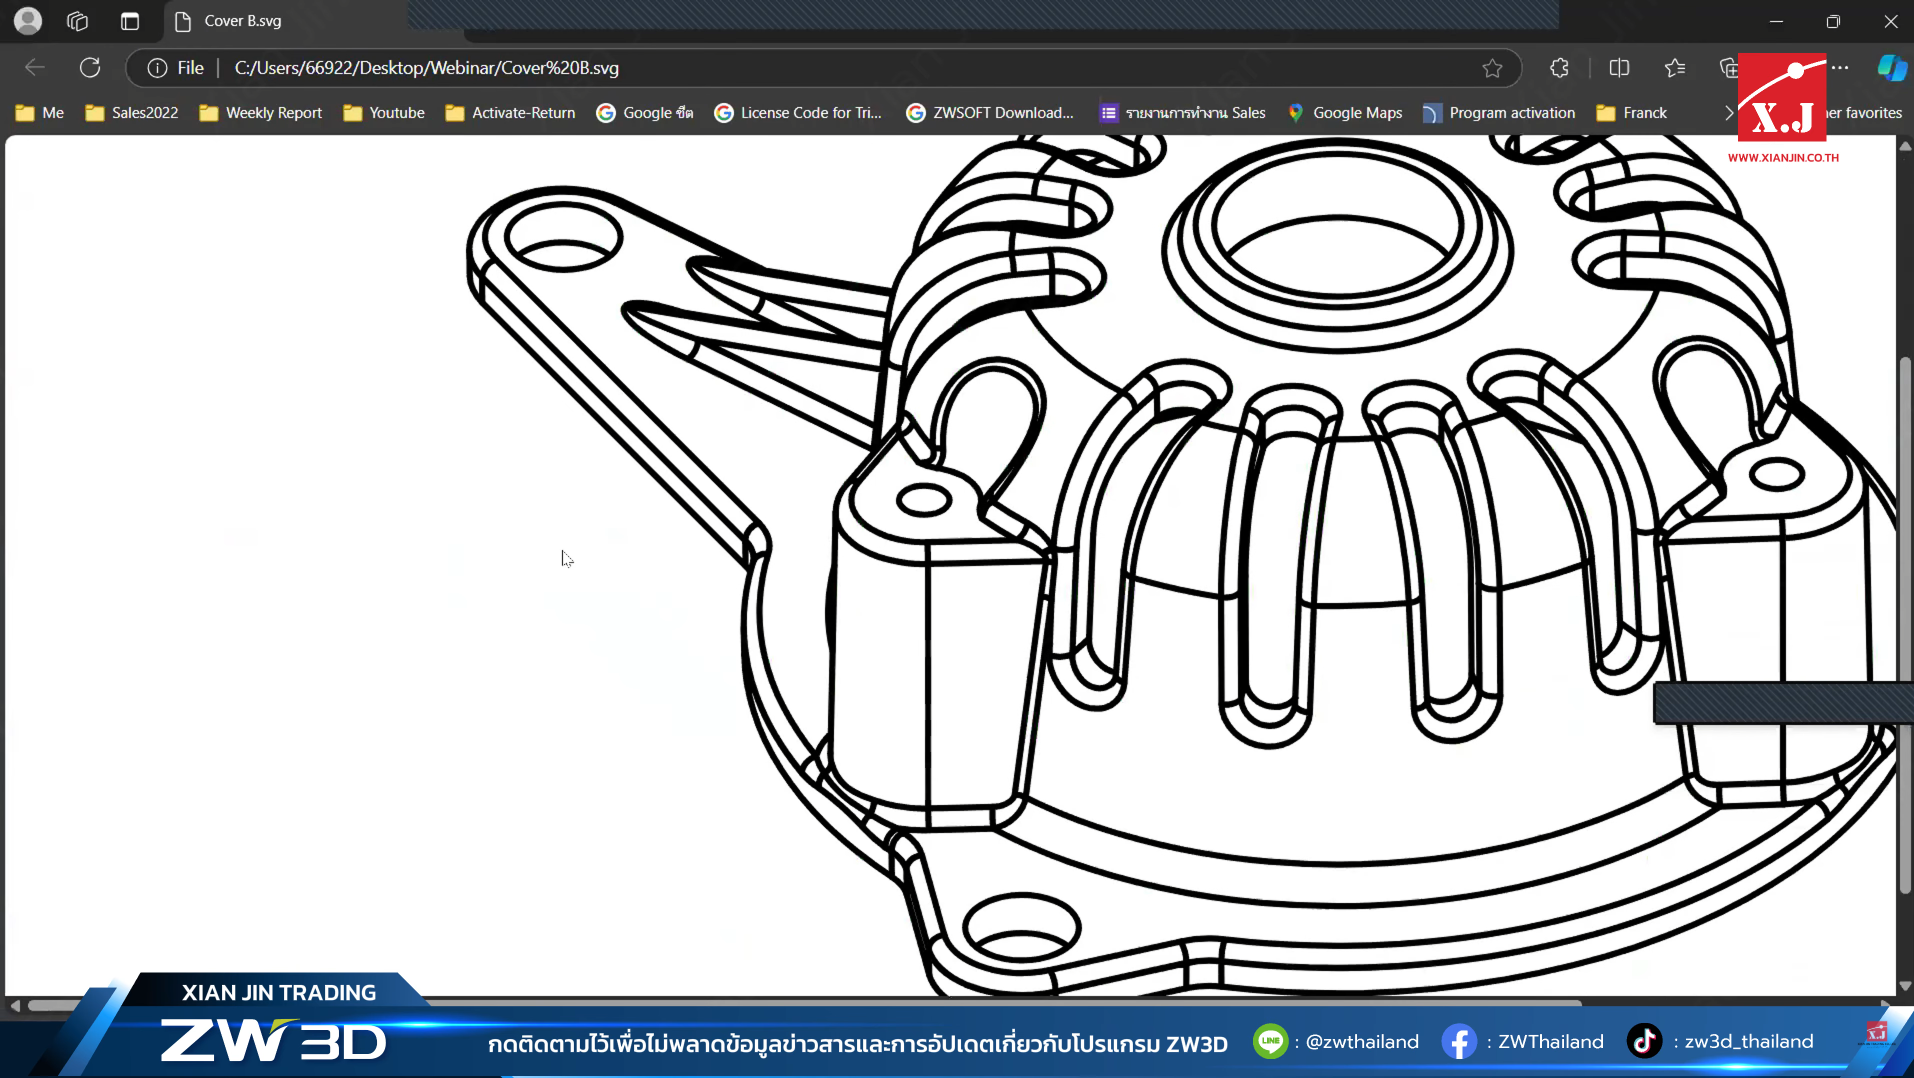1914x1078 pixels.
Task: Expand hidden favorites bar overflow chevron
Action: 1728,113
